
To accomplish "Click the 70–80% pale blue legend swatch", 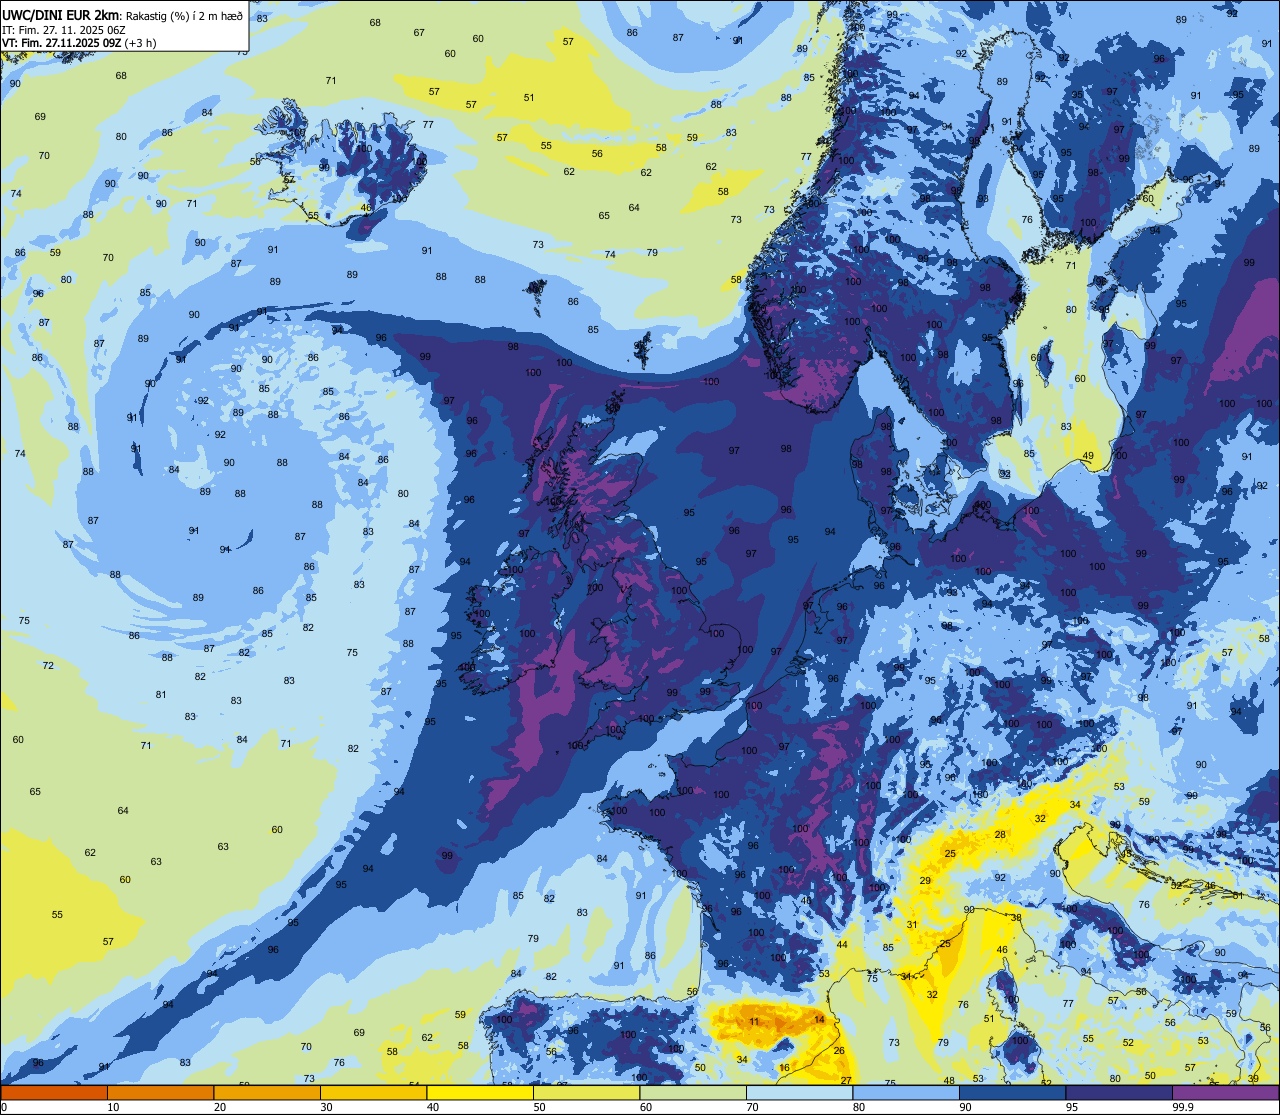I will tap(799, 1093).
